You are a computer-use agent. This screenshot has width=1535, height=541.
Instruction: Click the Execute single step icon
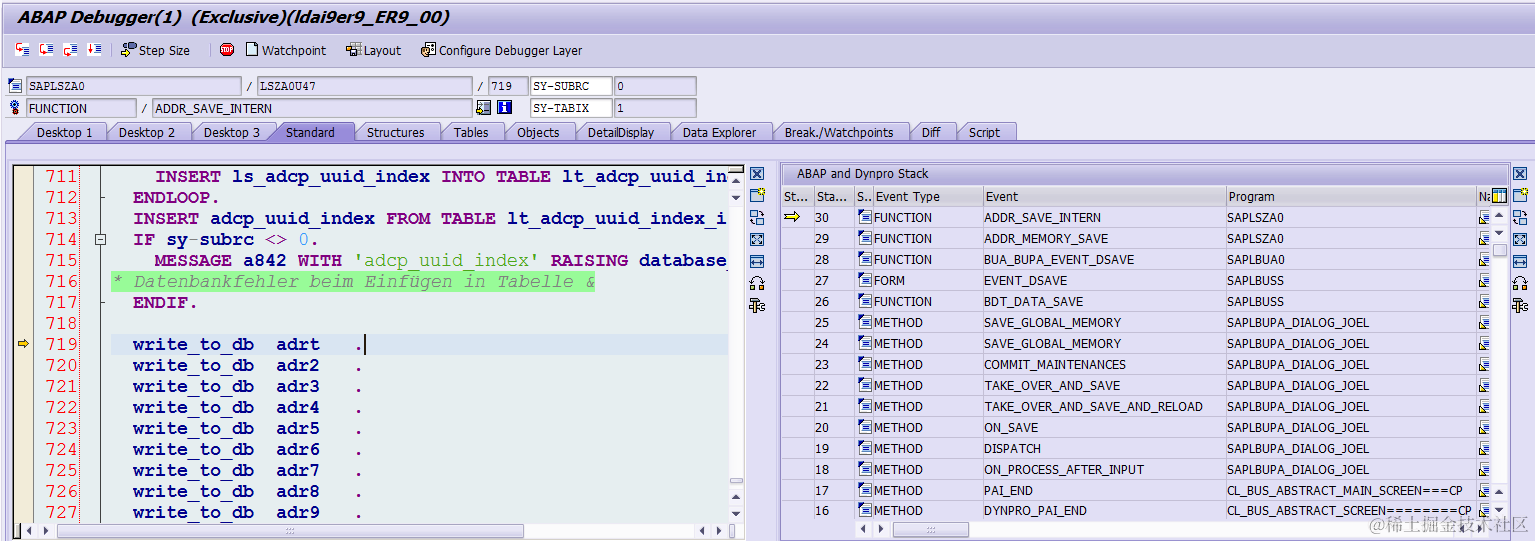pyautogui.click(x=46, y=49)
